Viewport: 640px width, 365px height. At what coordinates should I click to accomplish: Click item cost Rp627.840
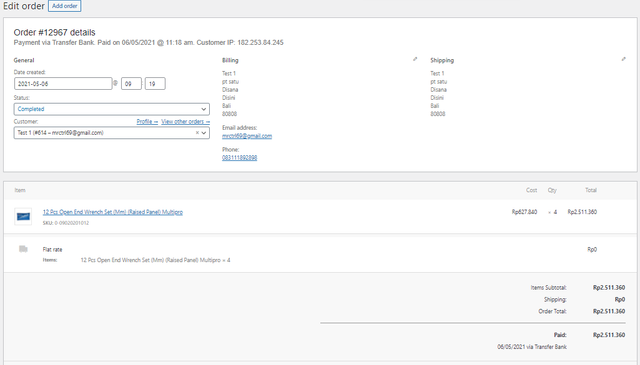(524, 212)
